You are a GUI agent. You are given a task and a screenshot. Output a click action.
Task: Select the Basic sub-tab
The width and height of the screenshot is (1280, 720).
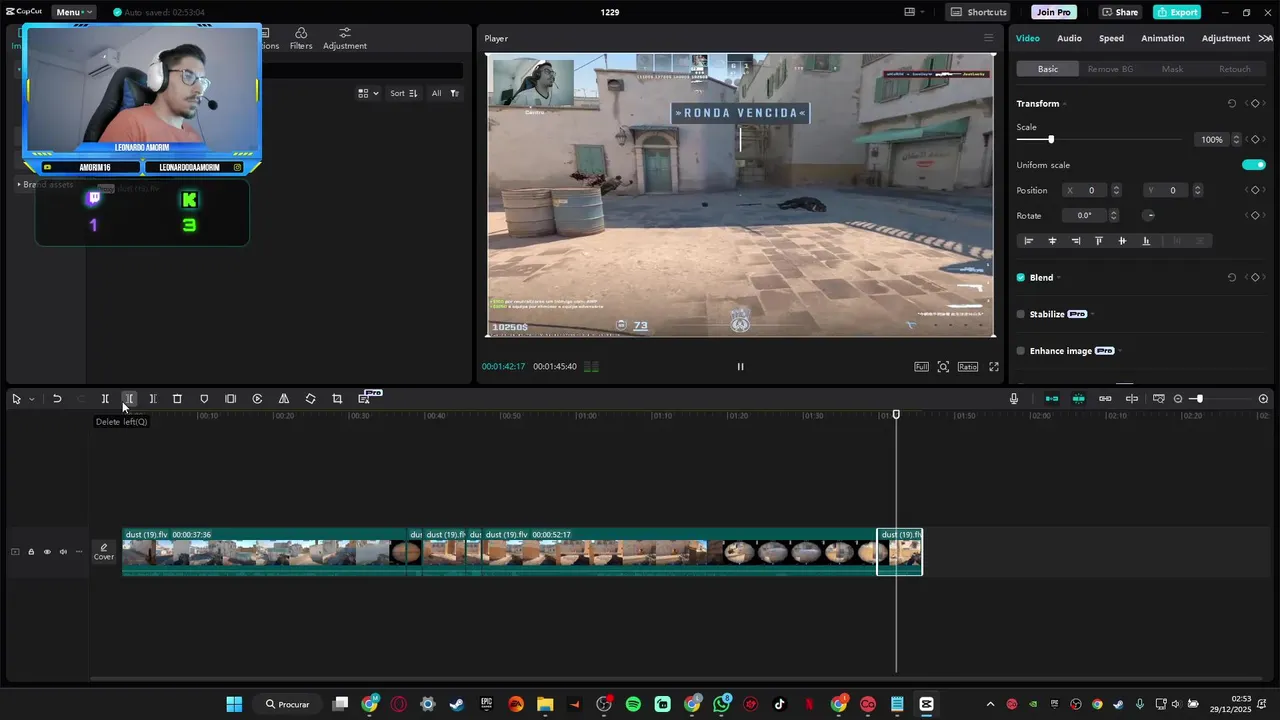1047,69
